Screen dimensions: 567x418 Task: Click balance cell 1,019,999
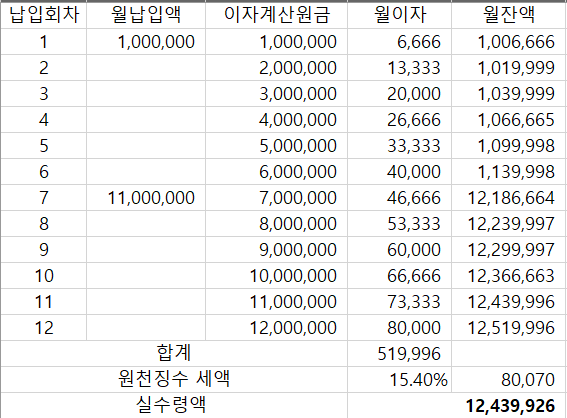click(x=509, y=68)
